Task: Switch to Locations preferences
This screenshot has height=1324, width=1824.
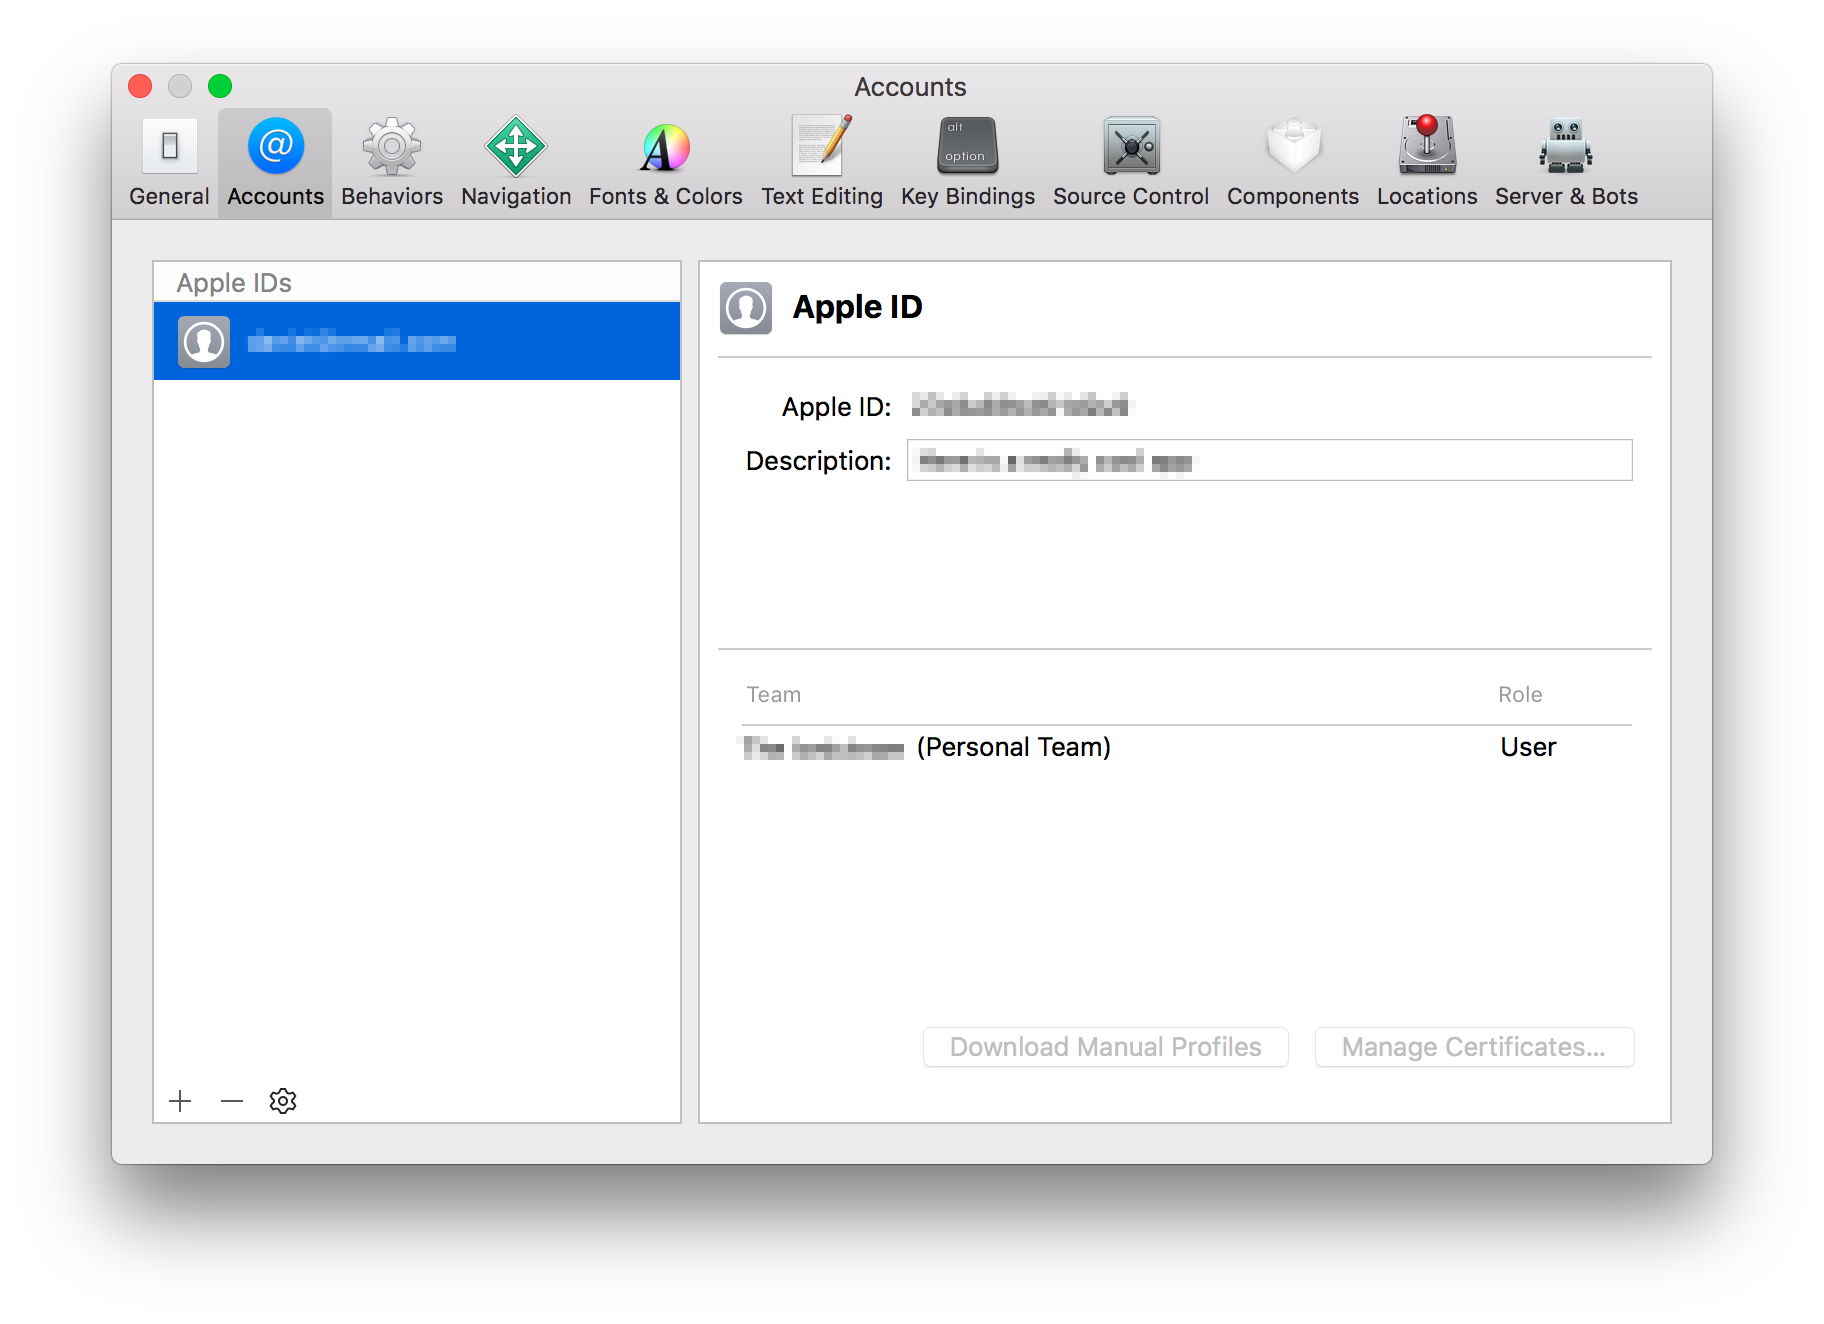Action: 1426,160
